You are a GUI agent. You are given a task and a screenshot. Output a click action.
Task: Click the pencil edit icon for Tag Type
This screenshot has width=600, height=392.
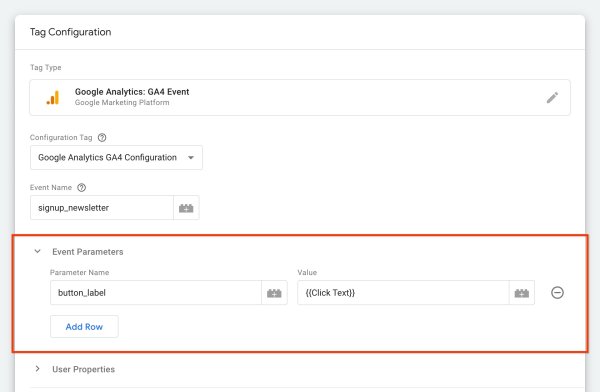click(552, 98)
